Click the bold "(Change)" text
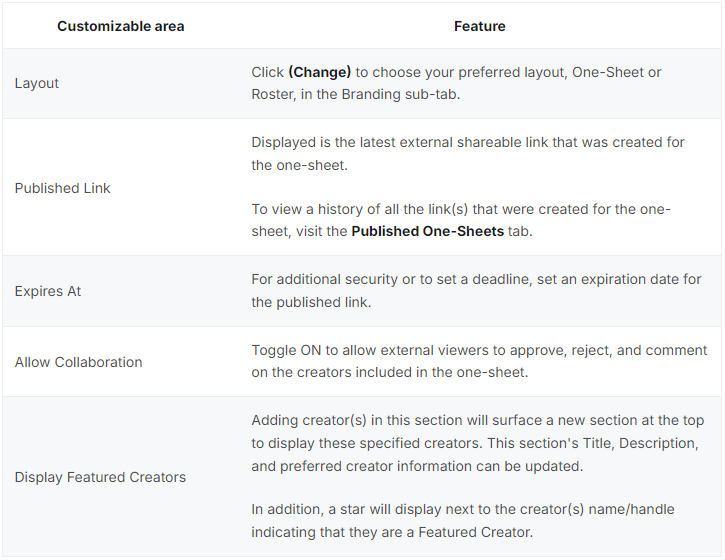The width and height of the screenshot is (725, 560). tap(319, 72)
